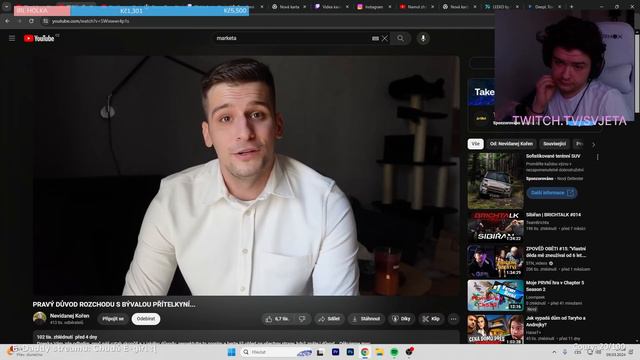This screenshot has width=640, height=360.
Task: Go forward in the browser
Action: tap(20, 21)
